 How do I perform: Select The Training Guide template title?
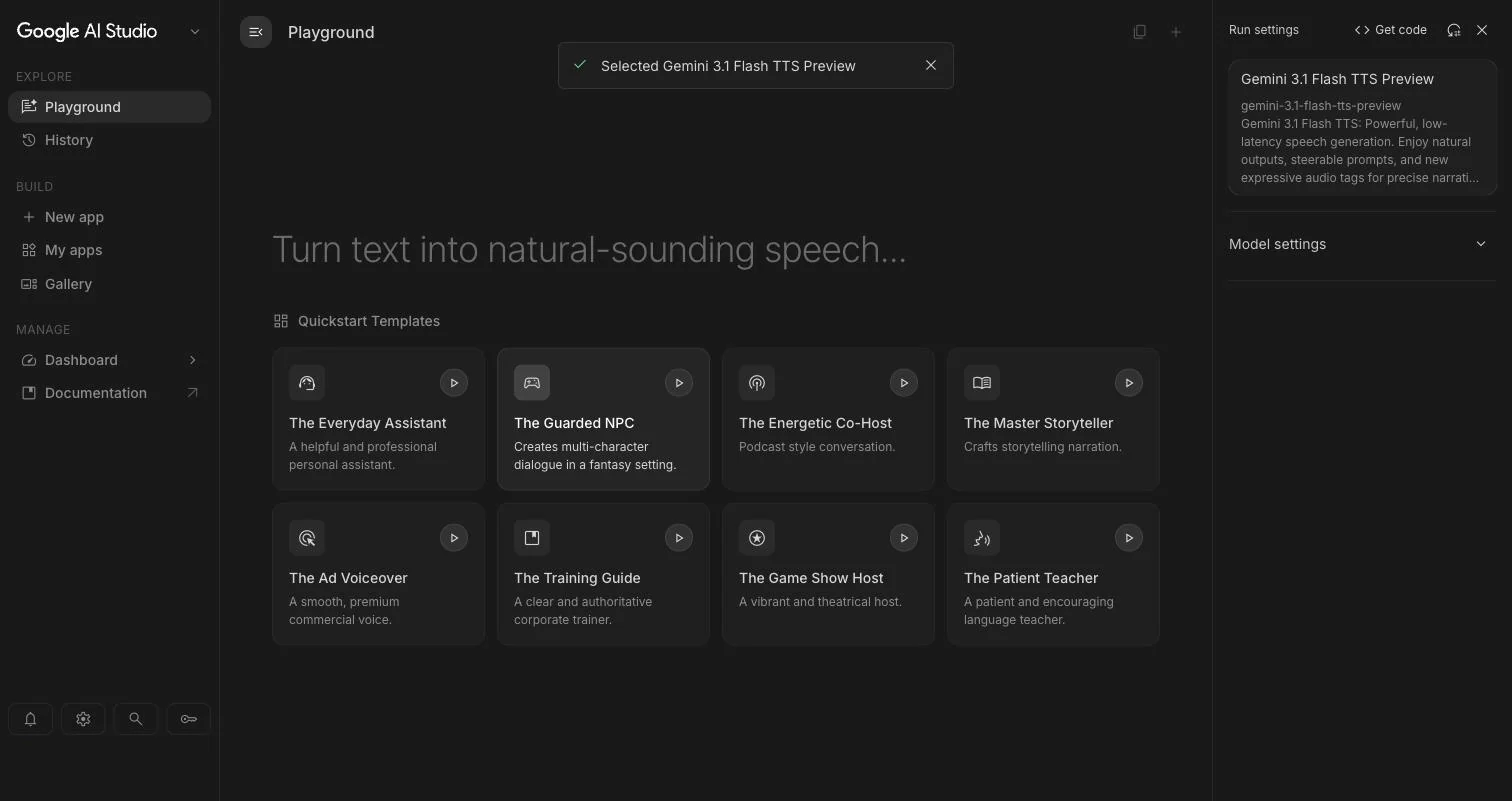(577, 578)
